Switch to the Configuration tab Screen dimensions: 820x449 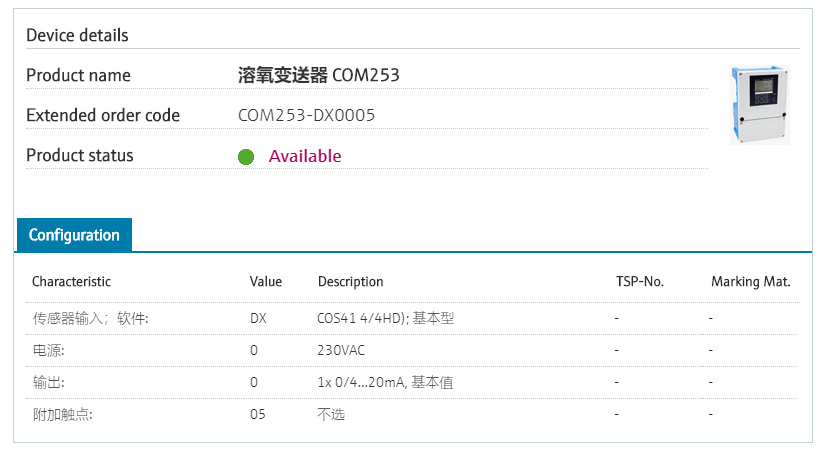tap(74, 235)
